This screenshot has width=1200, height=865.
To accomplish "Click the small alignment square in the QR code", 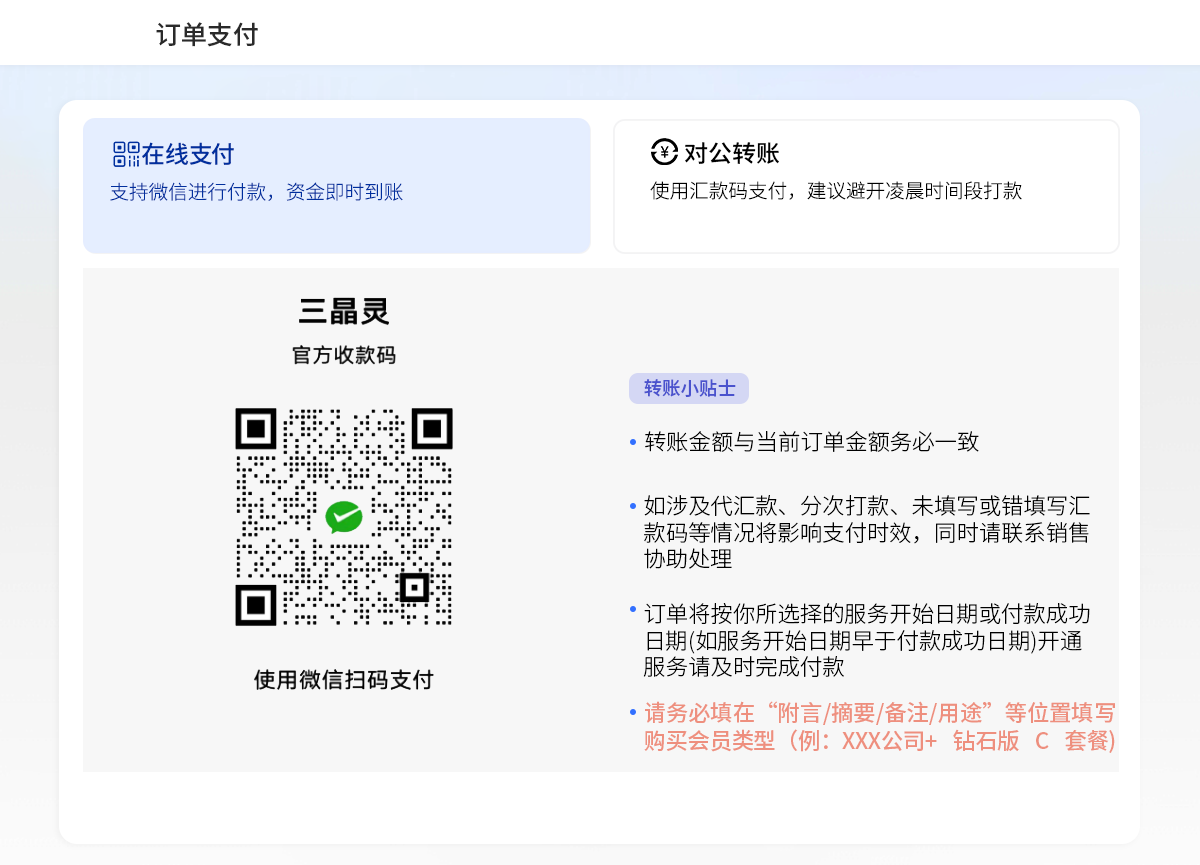I will coord(413,587).
